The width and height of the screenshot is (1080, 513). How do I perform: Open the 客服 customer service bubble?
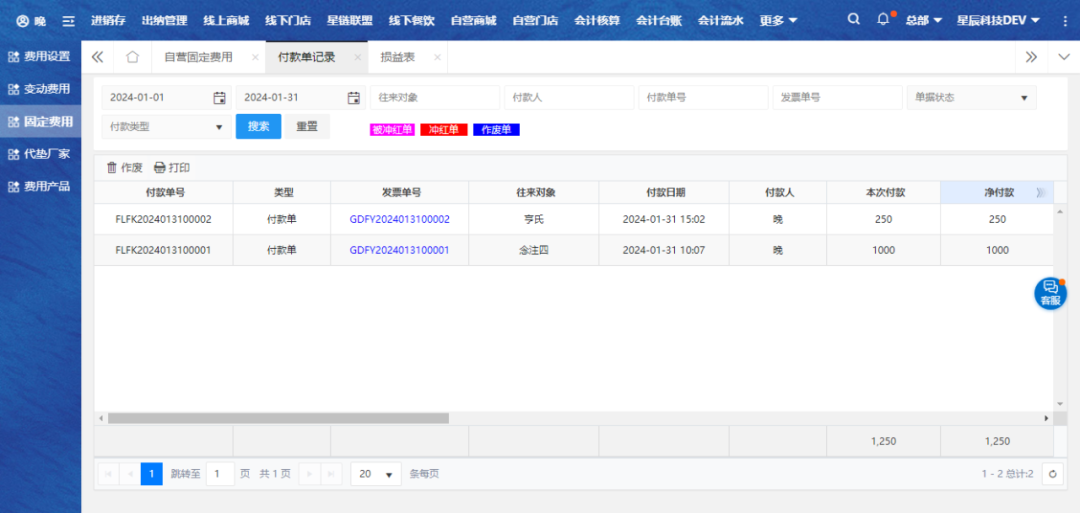click(1050, 293)
